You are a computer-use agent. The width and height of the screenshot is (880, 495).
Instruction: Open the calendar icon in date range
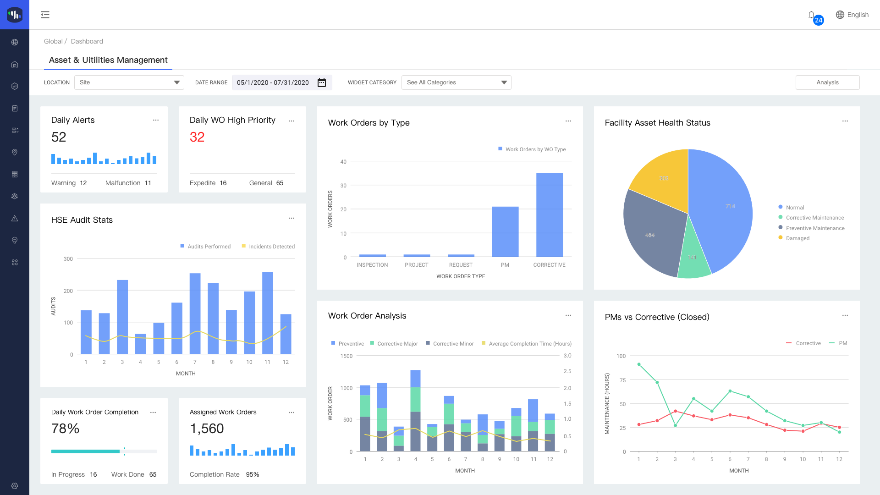(322, 82)
